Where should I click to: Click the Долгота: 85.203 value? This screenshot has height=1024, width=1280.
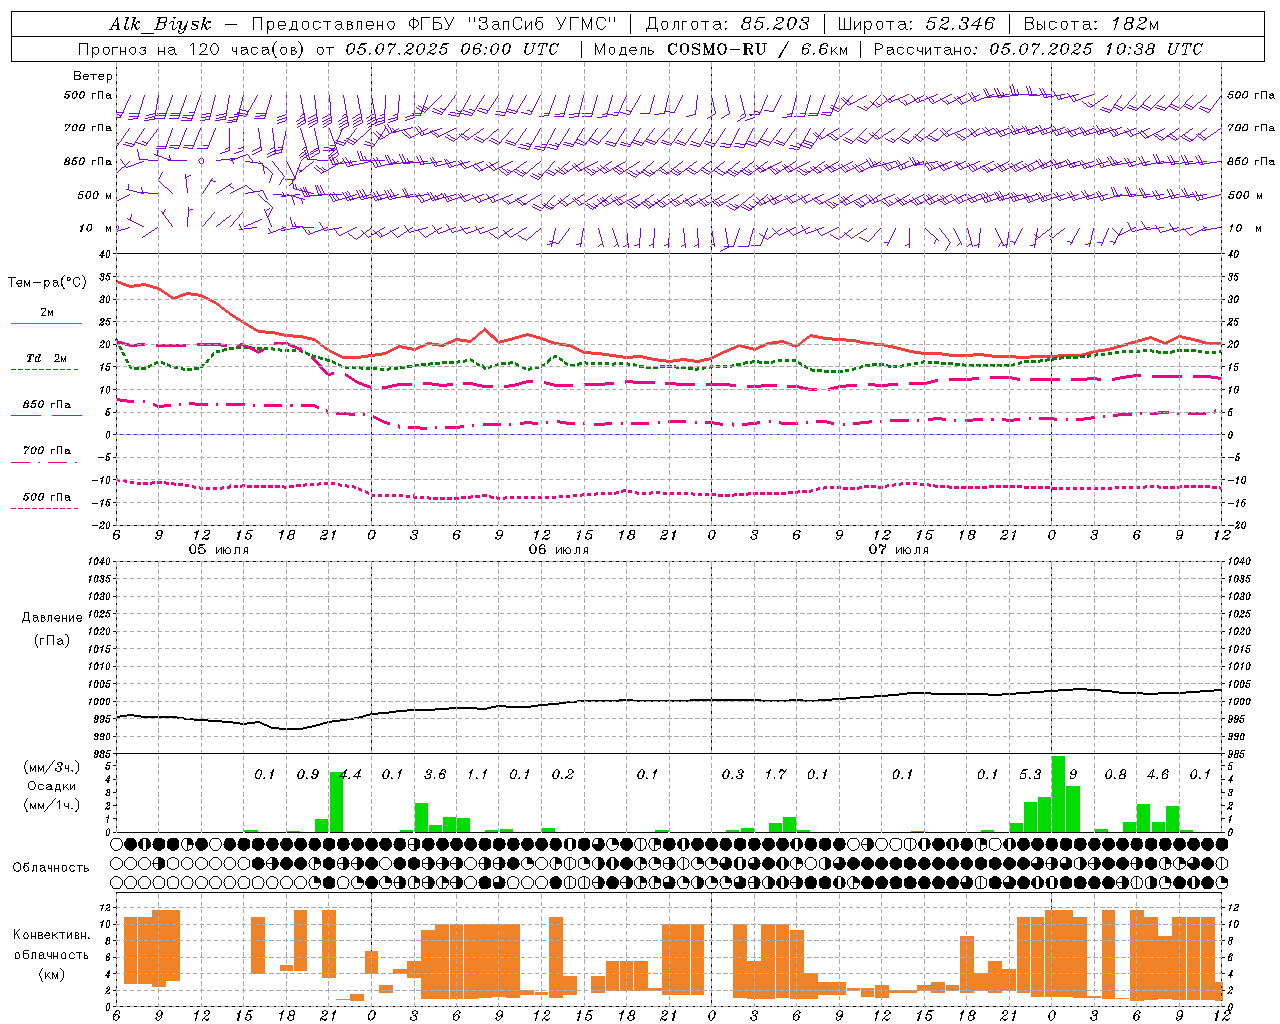tap(727, 24)
